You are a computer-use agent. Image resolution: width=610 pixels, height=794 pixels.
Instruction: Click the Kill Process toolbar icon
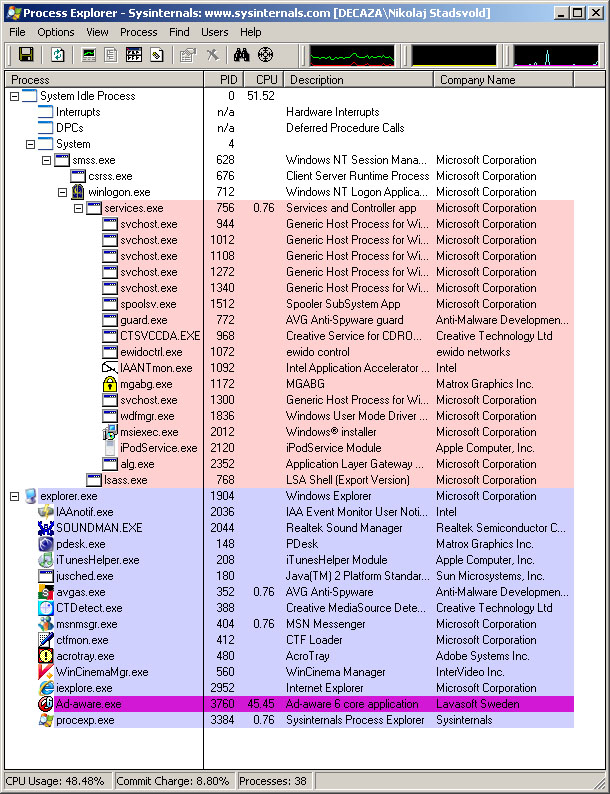click(212, 55)
